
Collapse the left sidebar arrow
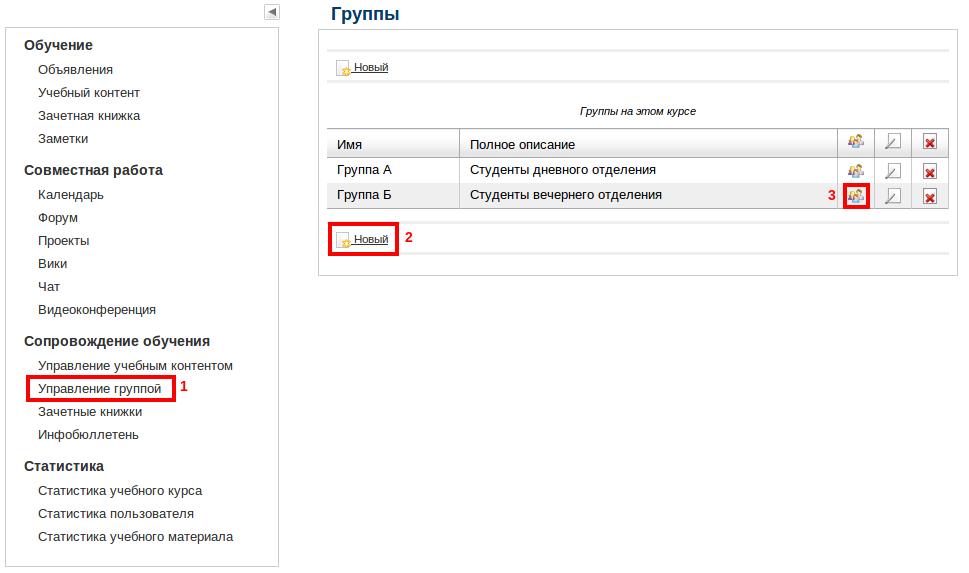tap(272, 12)
